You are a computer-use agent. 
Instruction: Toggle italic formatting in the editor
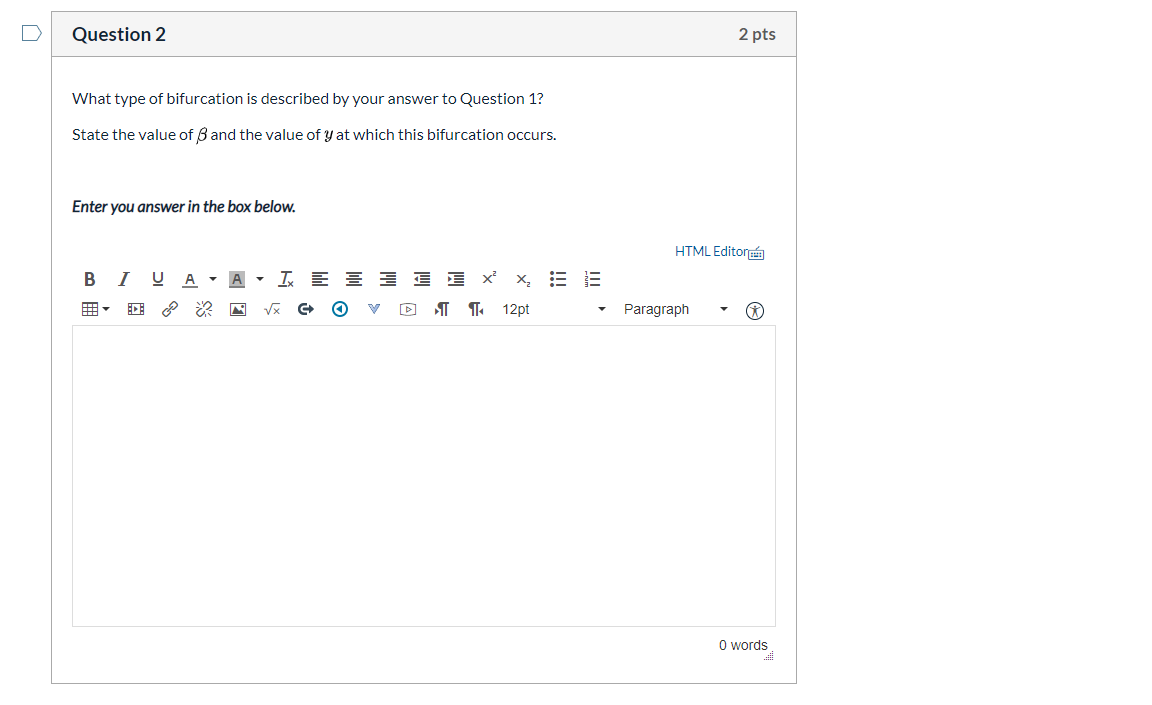coord(123,279)
